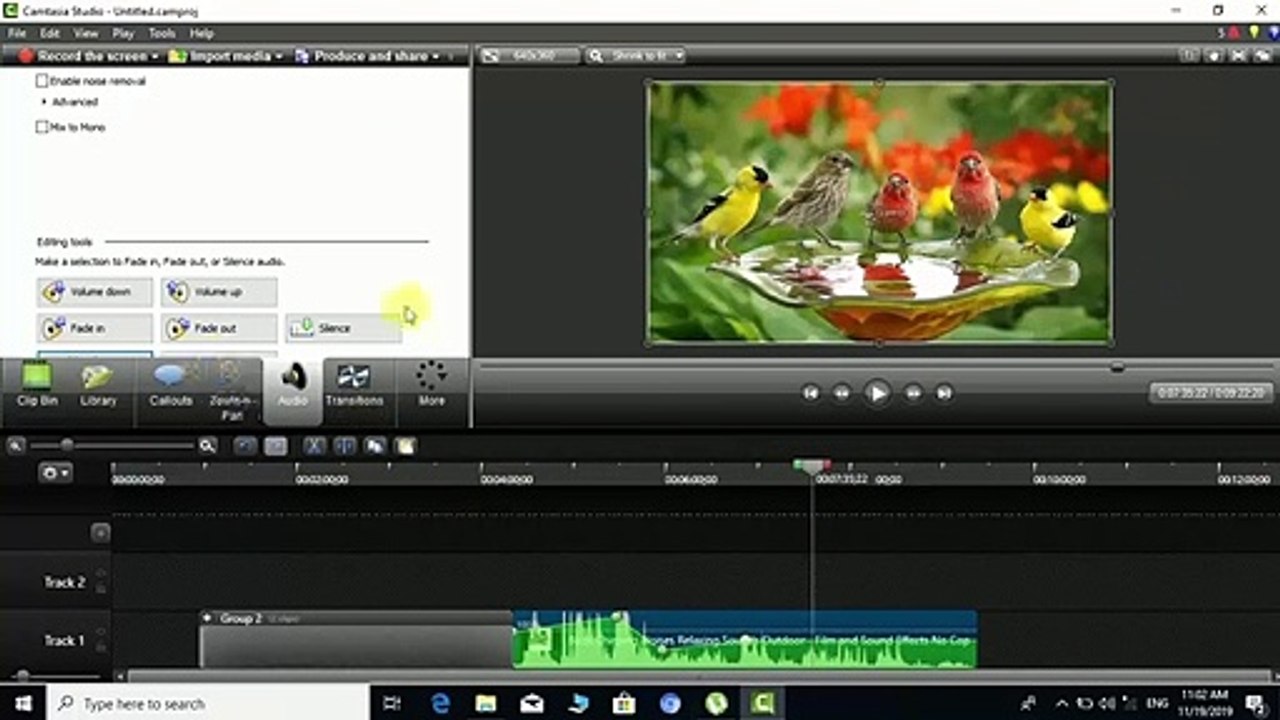This screenshot has height=720, width=1280.
Task: Click the editing dimensions button
Action: coord(529,56)
